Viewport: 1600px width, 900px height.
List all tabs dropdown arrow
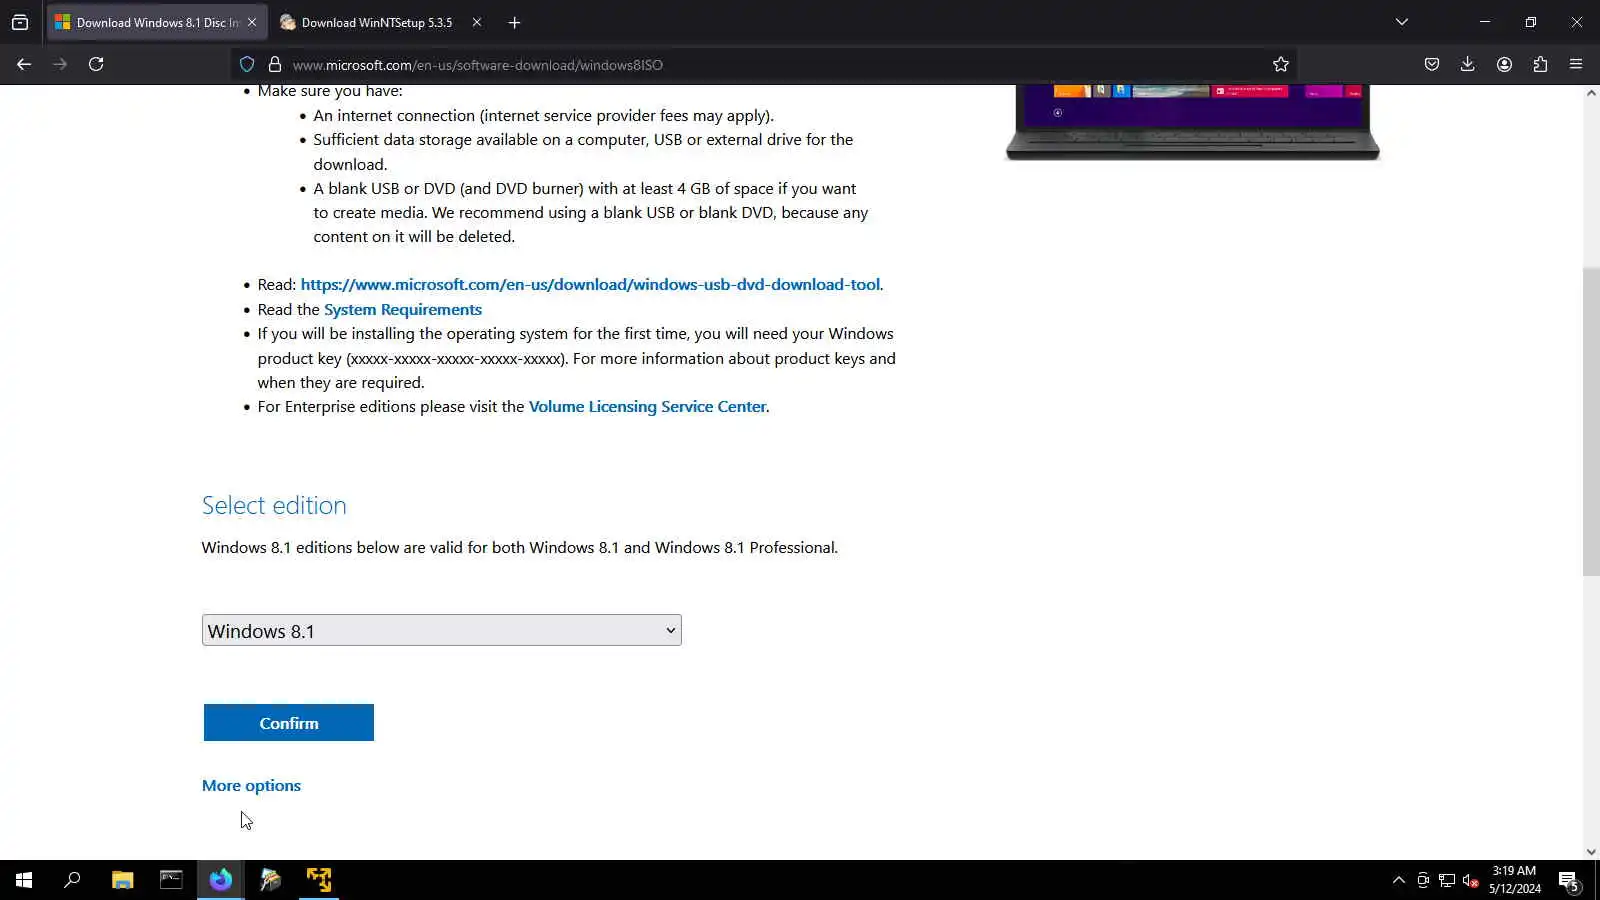[x=1402, y=22]
